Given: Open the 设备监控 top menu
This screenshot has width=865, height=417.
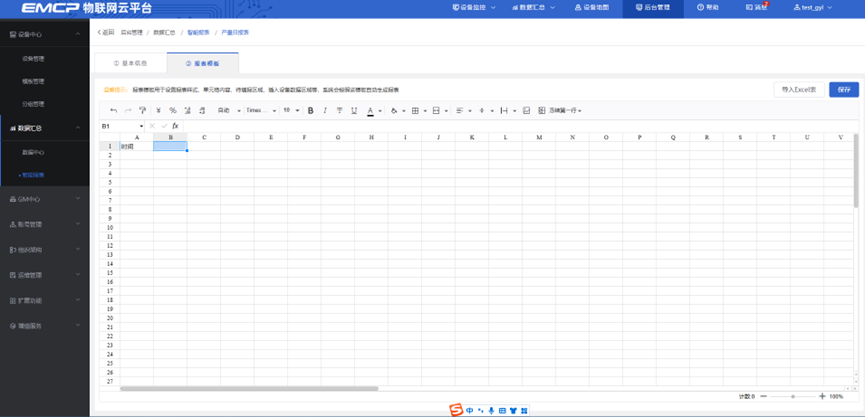Looking at the screenshot, I should (x=474, y=8).
